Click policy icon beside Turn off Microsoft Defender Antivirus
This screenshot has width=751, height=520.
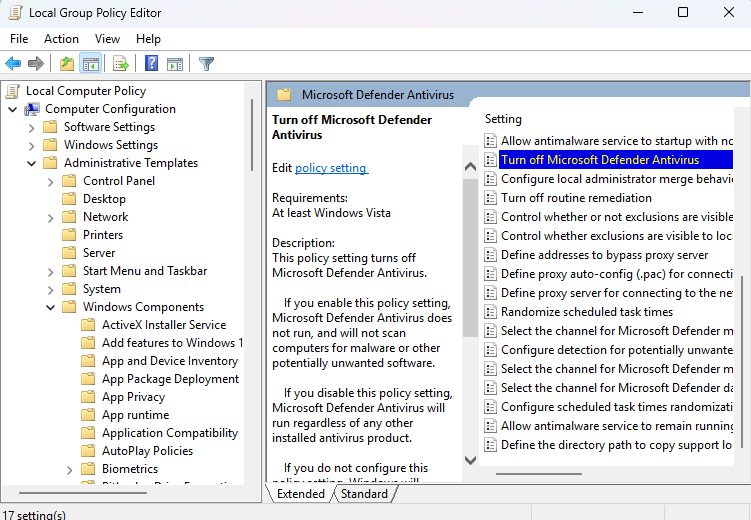tap(490, 160)
